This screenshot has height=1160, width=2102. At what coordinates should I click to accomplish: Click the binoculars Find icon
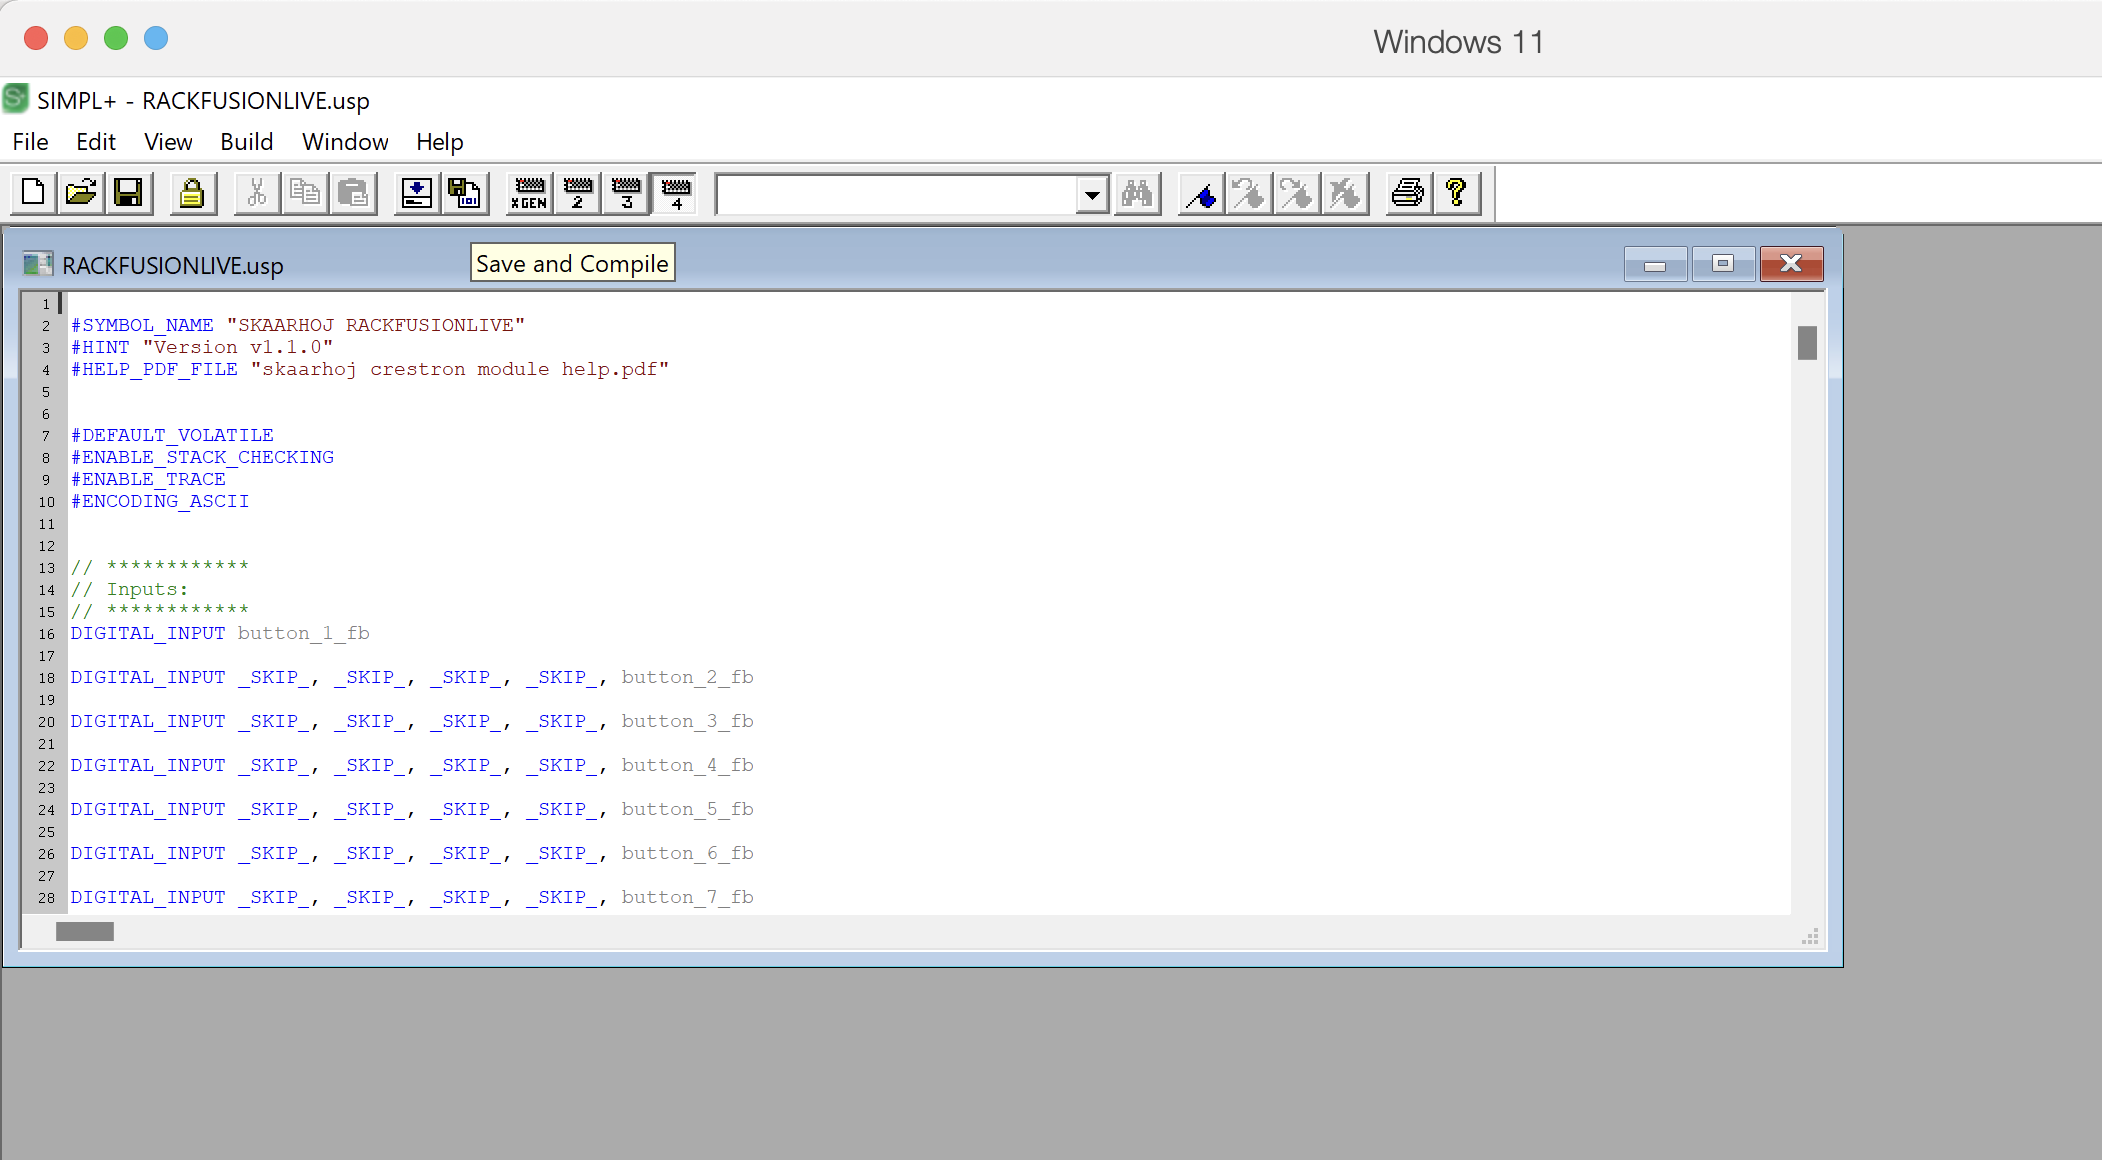(x=1137, y=192)
